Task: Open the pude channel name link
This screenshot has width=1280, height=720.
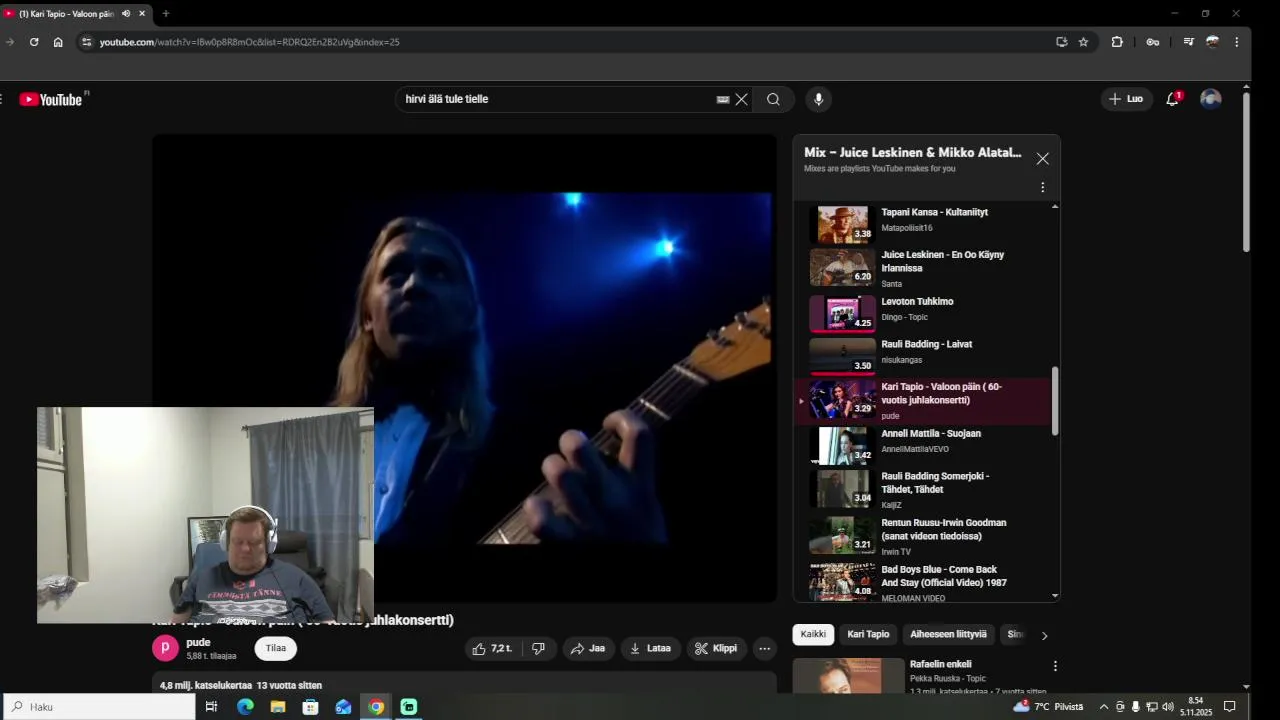Action: 198,643
